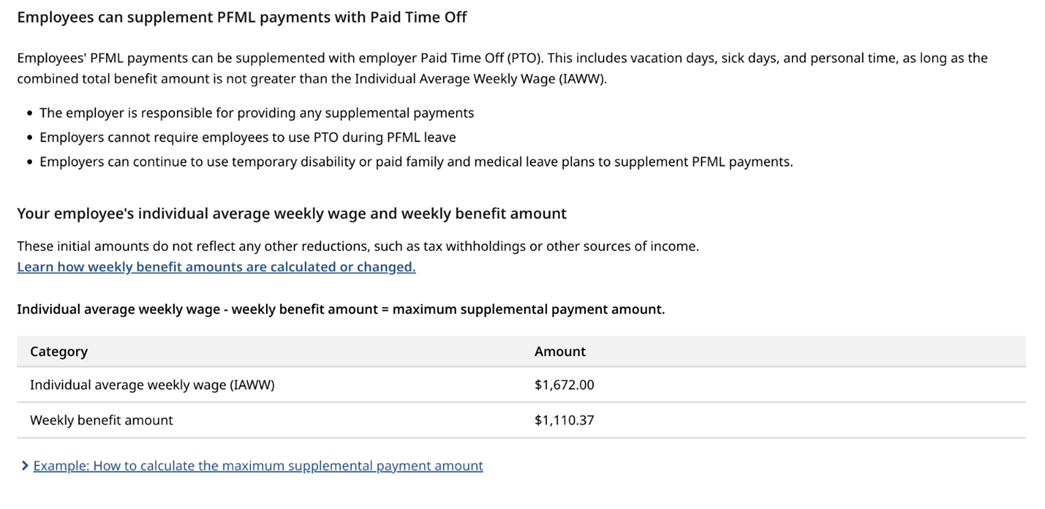Select the Individual average weekly wage (IAWW) row label
1045x509 pixels.
point(152,385)
